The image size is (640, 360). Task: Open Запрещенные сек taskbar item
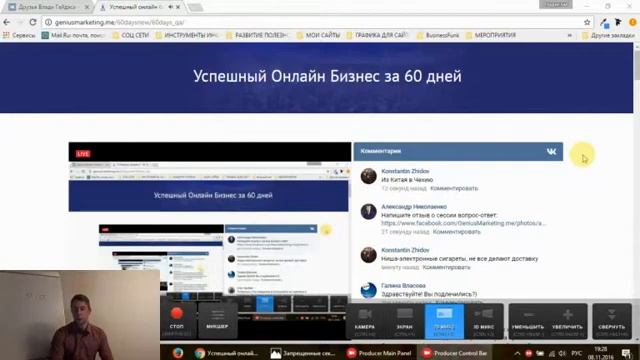click(303, 353)
